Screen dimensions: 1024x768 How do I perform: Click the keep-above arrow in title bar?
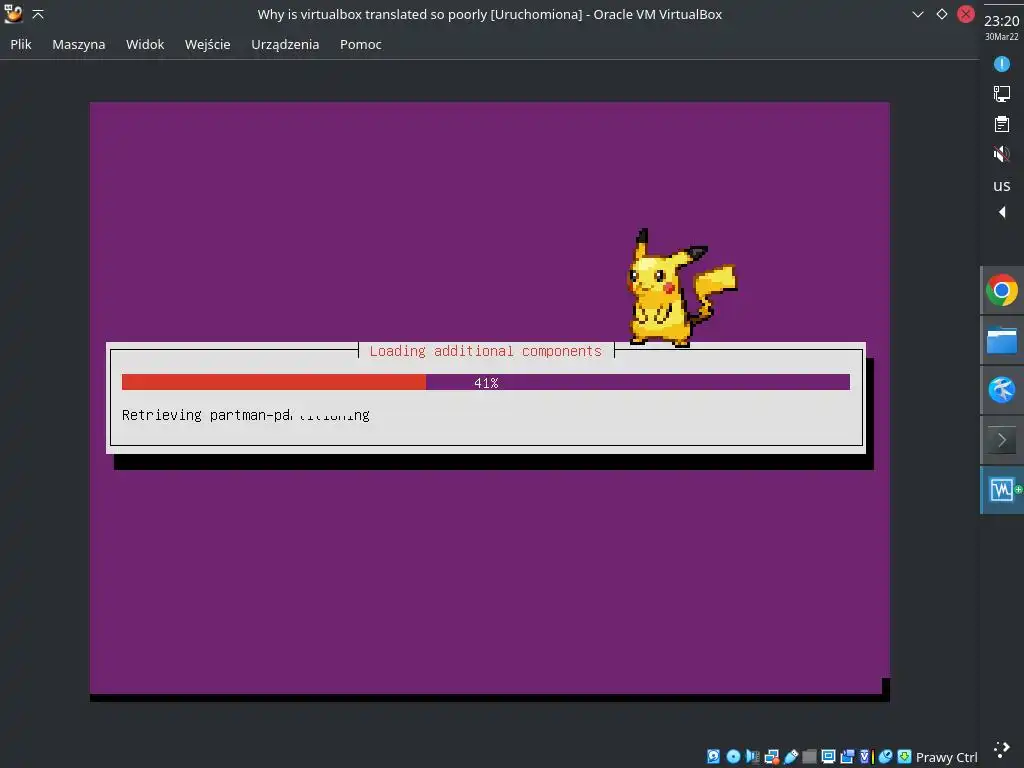pyautogui.click(x=38, y=14)
